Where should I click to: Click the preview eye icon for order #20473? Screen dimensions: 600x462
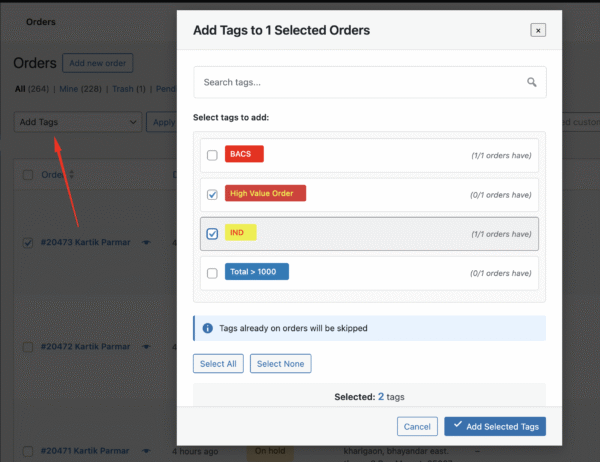146,242
